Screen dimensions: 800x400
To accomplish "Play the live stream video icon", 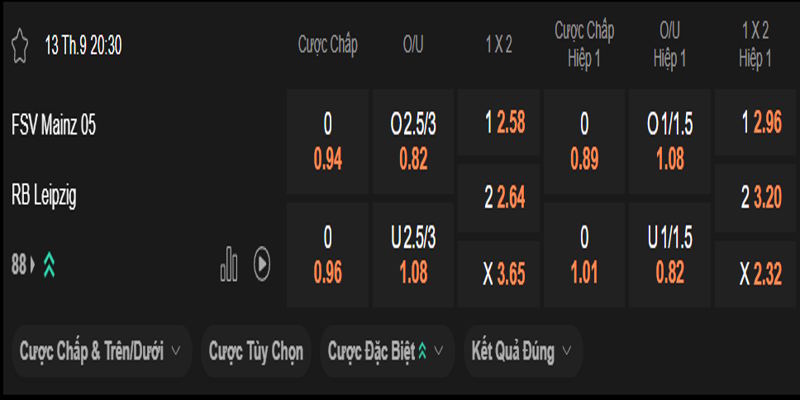I will (261, 265).
